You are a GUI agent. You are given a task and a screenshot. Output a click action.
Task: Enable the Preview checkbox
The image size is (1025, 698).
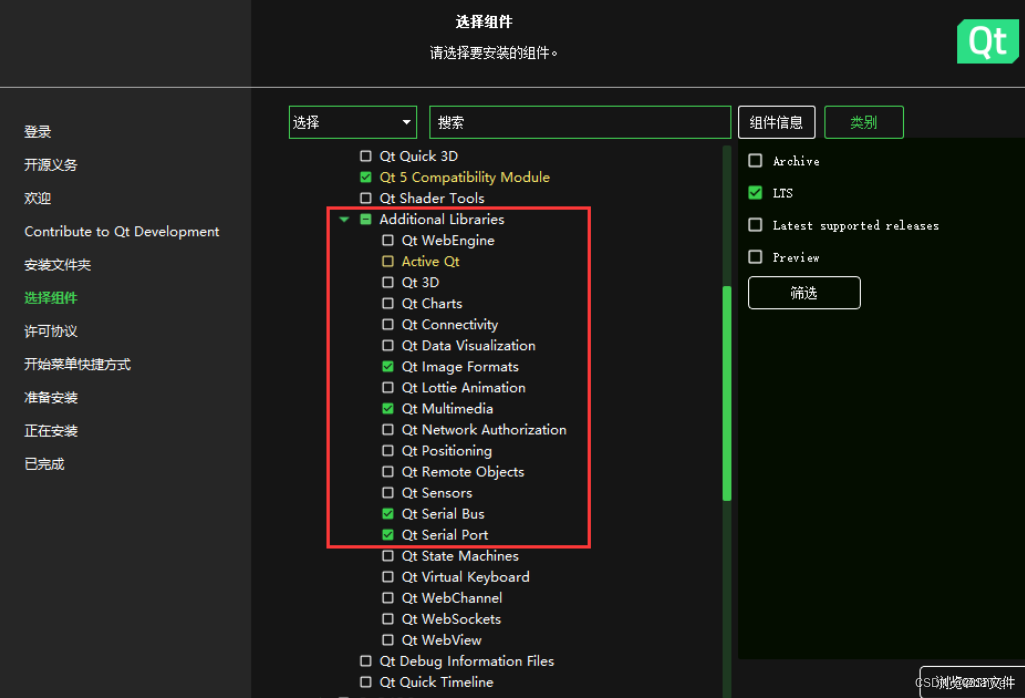click(x=755, y=257)
